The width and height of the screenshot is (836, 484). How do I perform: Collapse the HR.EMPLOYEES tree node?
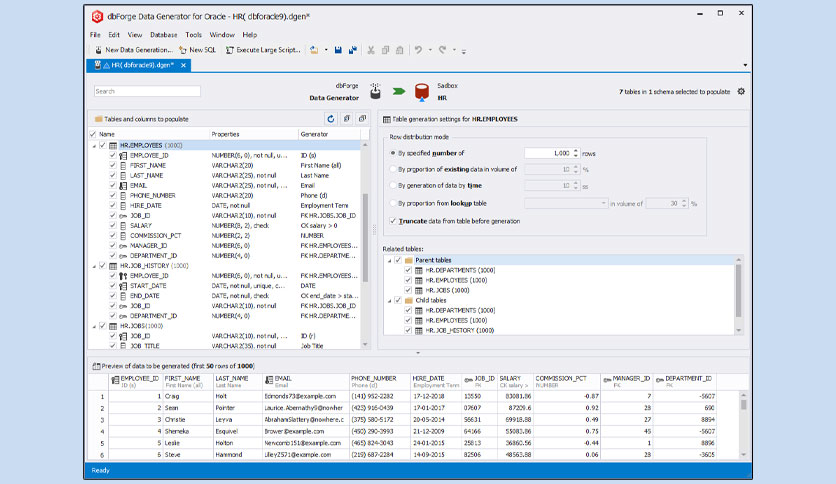94,146
